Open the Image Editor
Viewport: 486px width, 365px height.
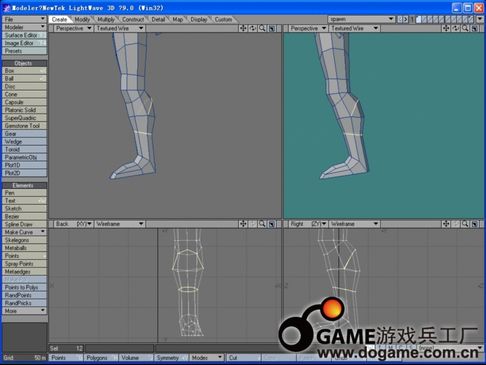click(24, 43)
